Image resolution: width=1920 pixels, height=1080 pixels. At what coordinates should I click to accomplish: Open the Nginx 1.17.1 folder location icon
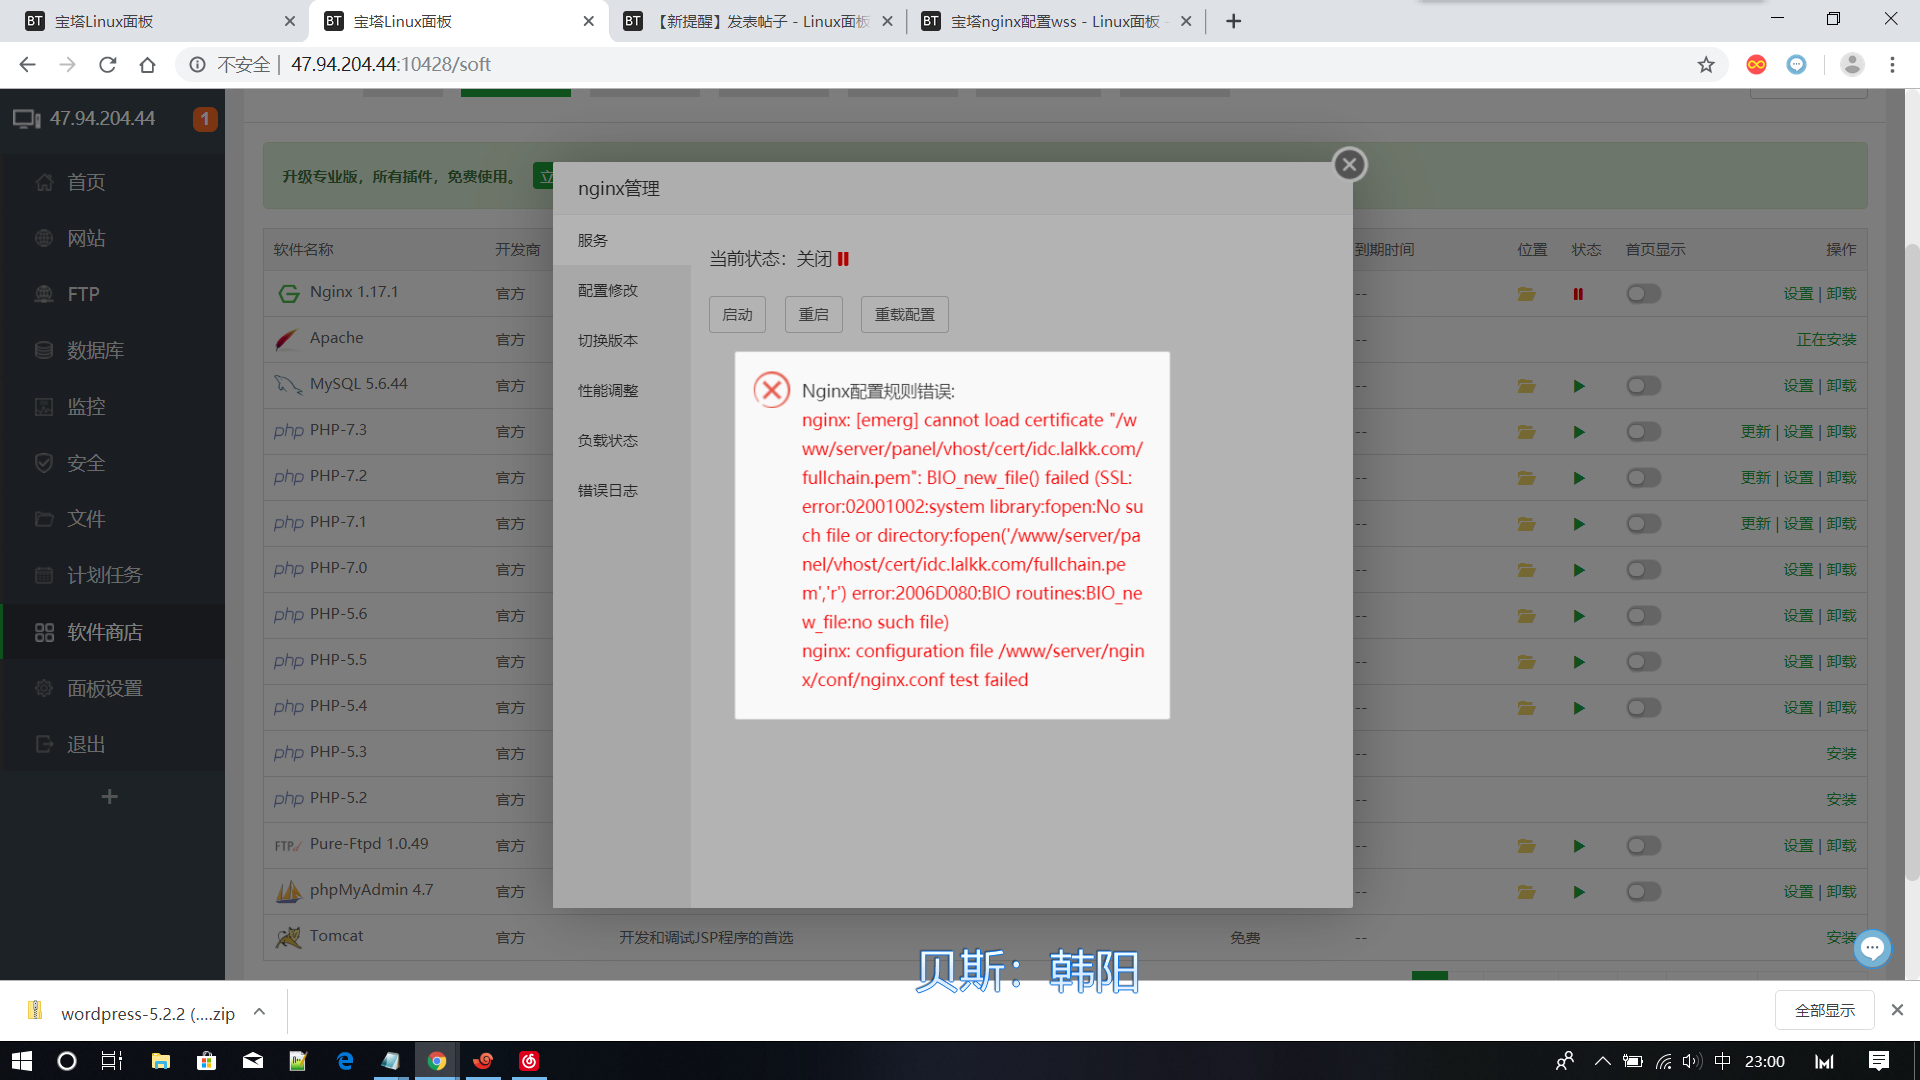[1526, 294]
